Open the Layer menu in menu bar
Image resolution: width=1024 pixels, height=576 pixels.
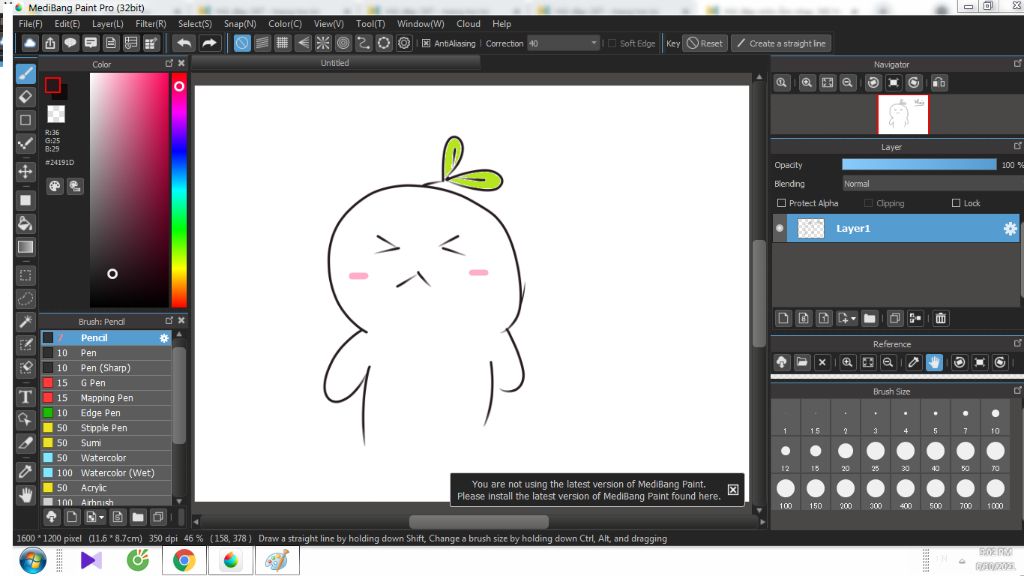pos(107,24)
